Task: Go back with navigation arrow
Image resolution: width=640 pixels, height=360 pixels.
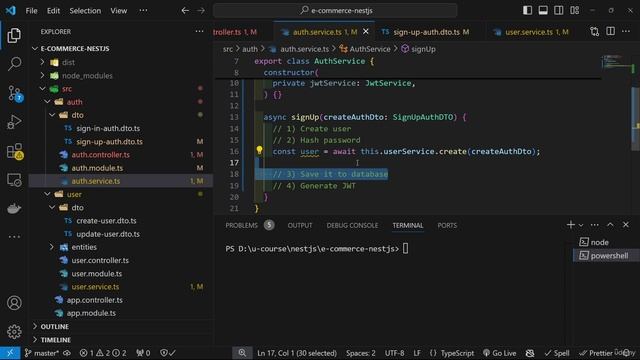Action: click(185, 11)
